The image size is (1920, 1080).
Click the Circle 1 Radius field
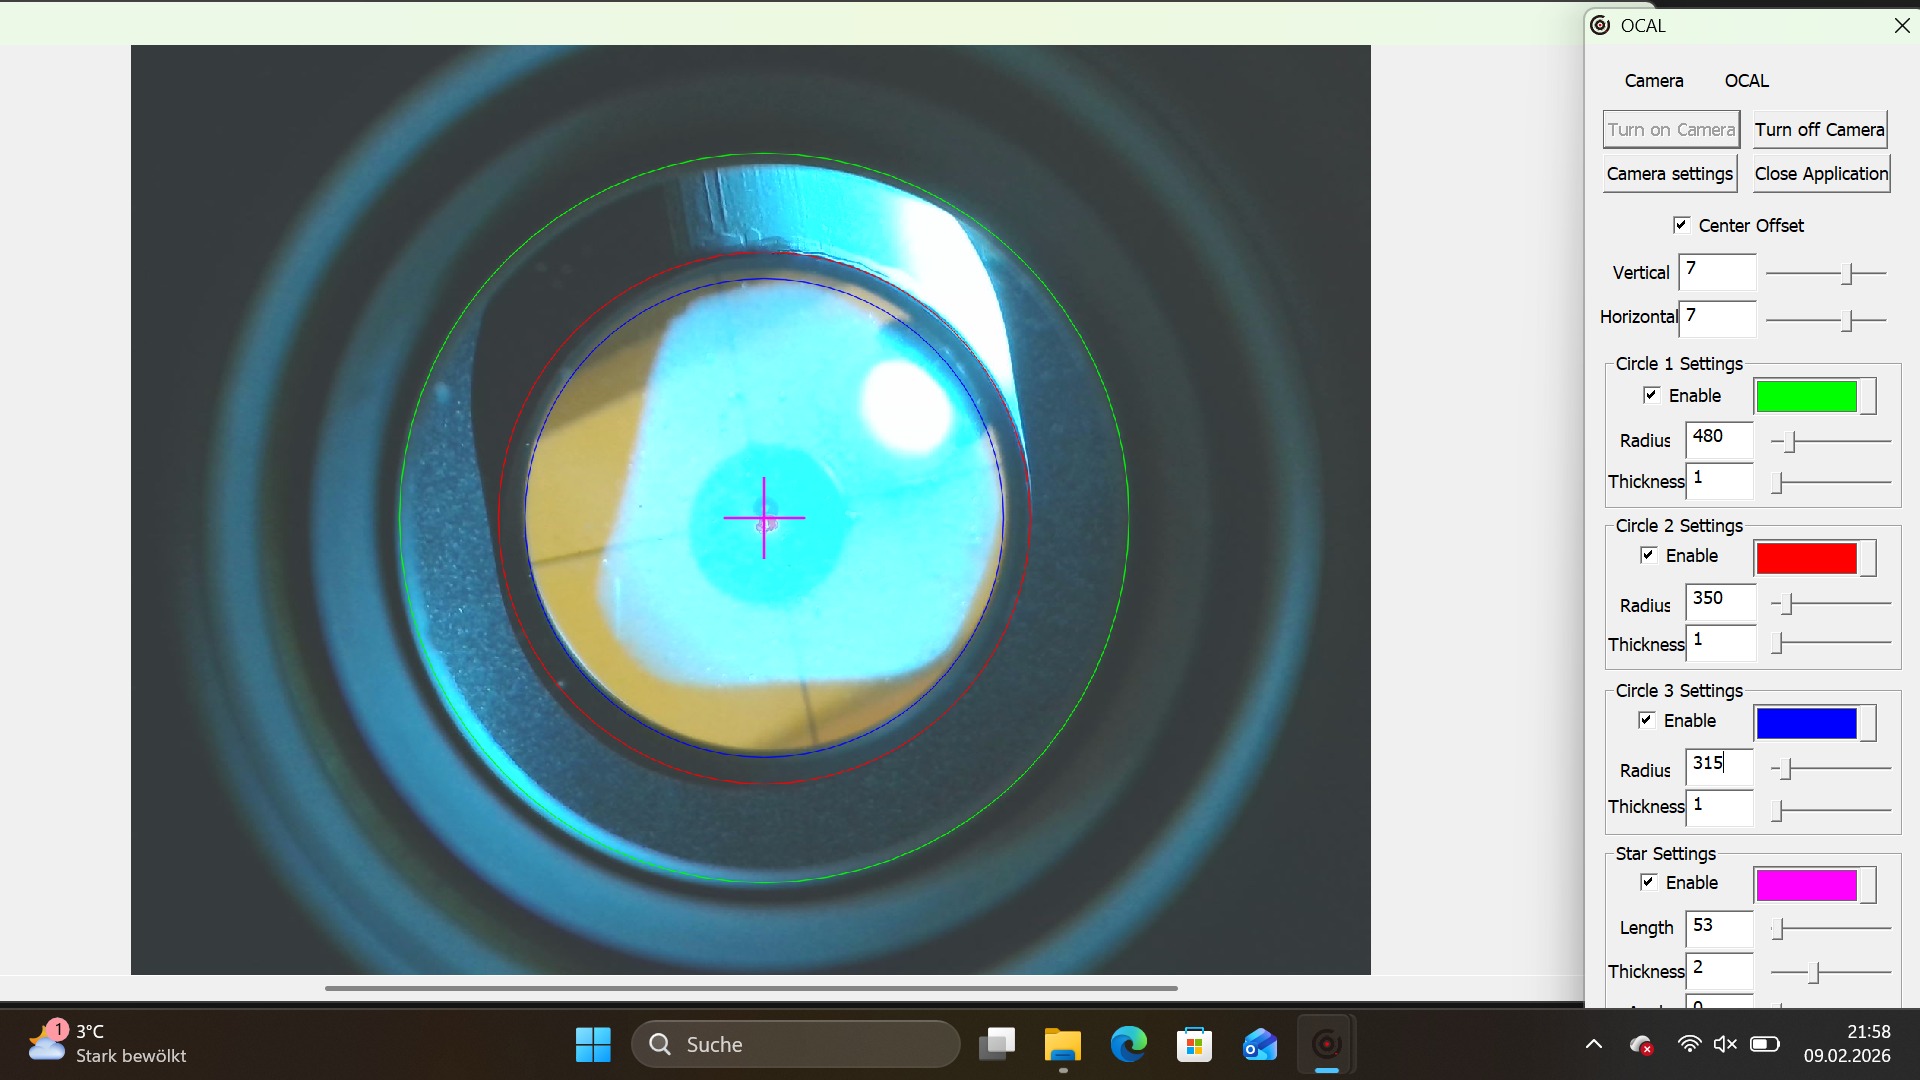[1720, 440]
